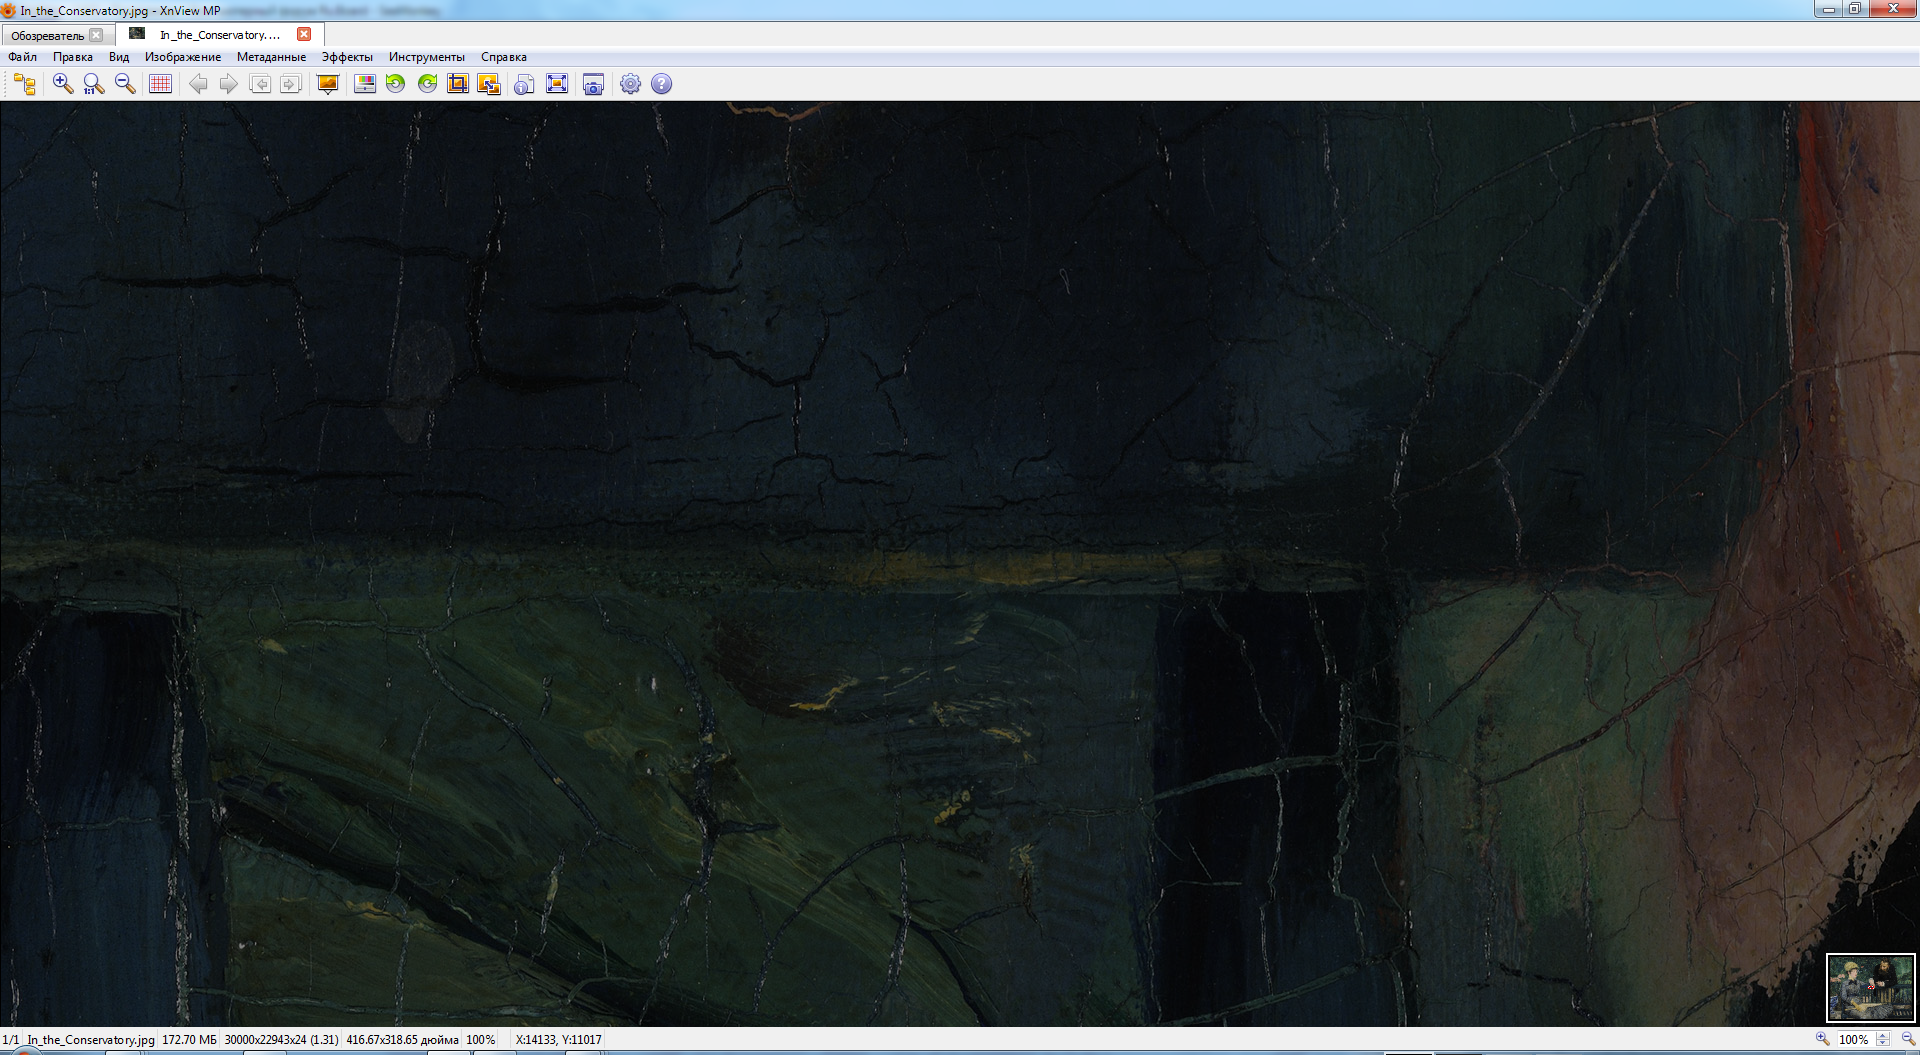
Task: Click status bar zoom in magnifier
Action: 1822,1039
